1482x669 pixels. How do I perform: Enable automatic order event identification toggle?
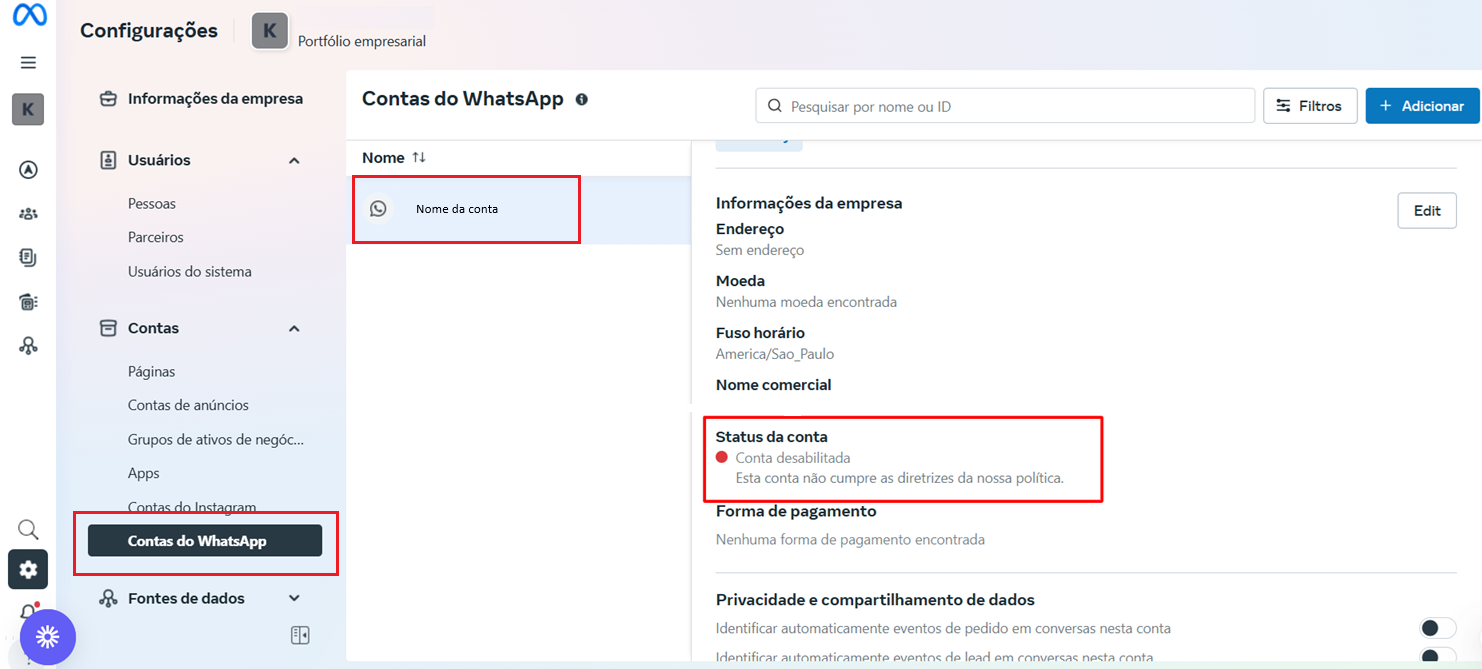[1437, 627]
